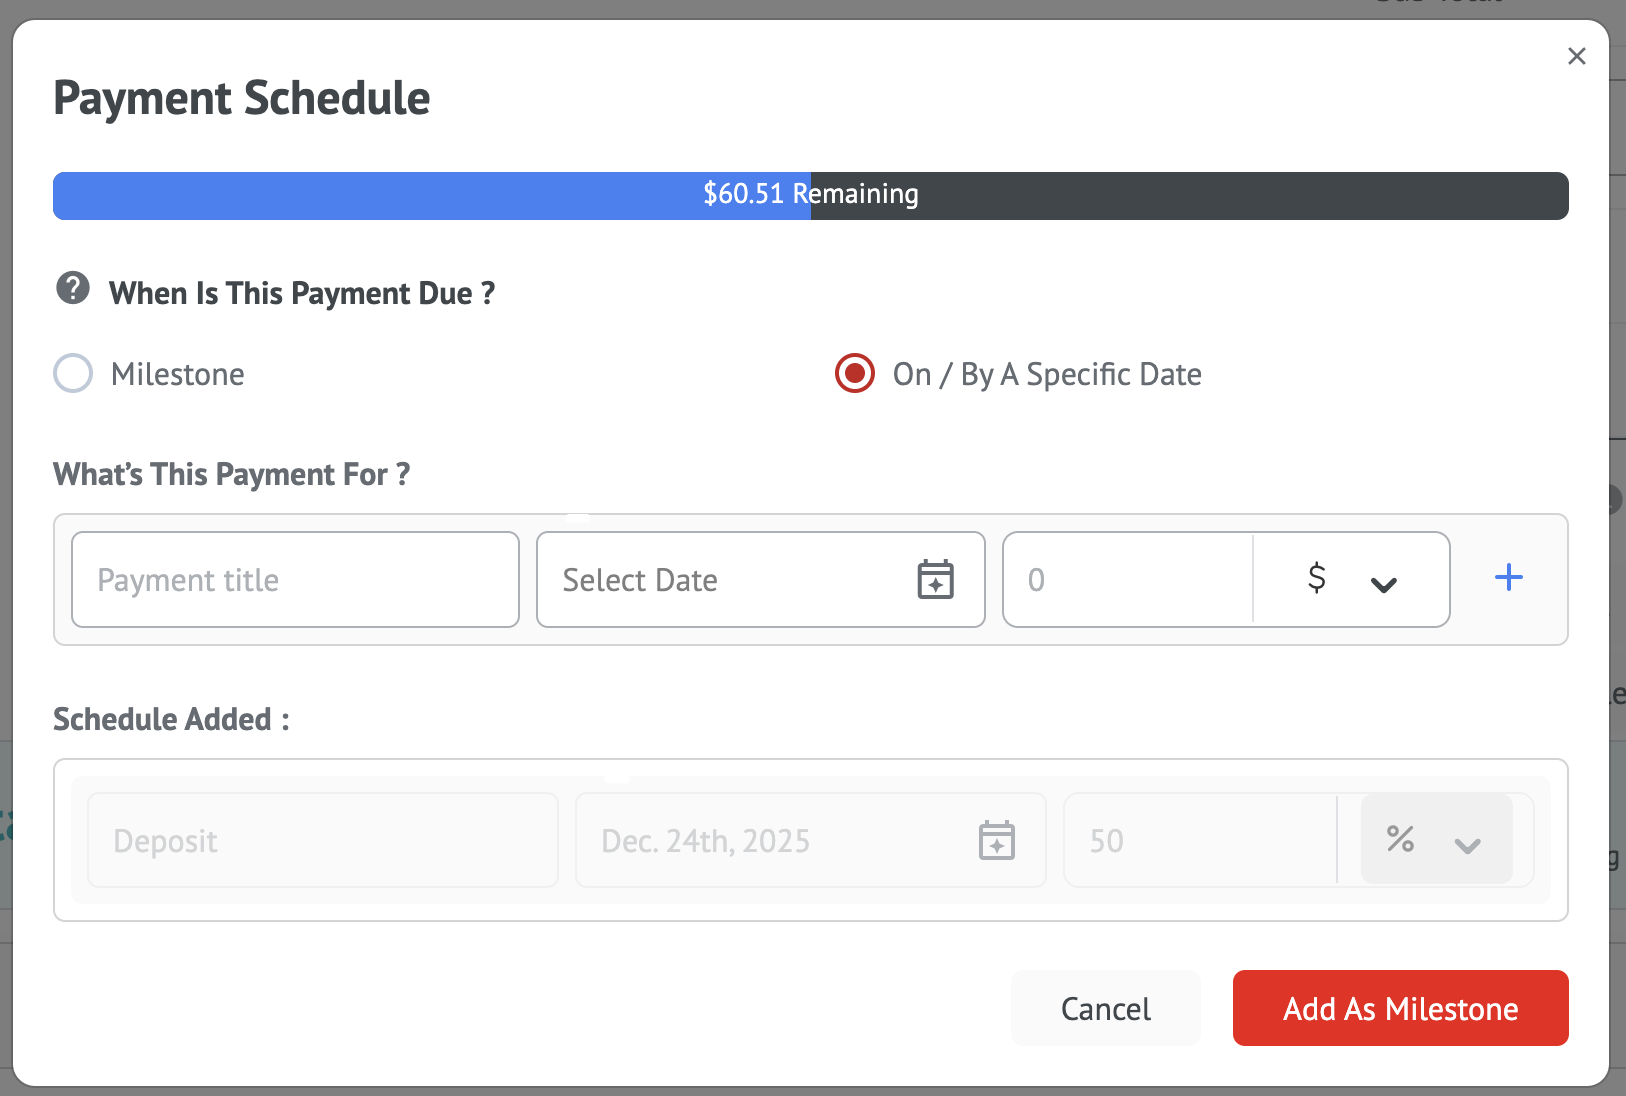Click the amount field showing 0
Viewport: 1626px width, 1096px height.
coord(1127,580)
